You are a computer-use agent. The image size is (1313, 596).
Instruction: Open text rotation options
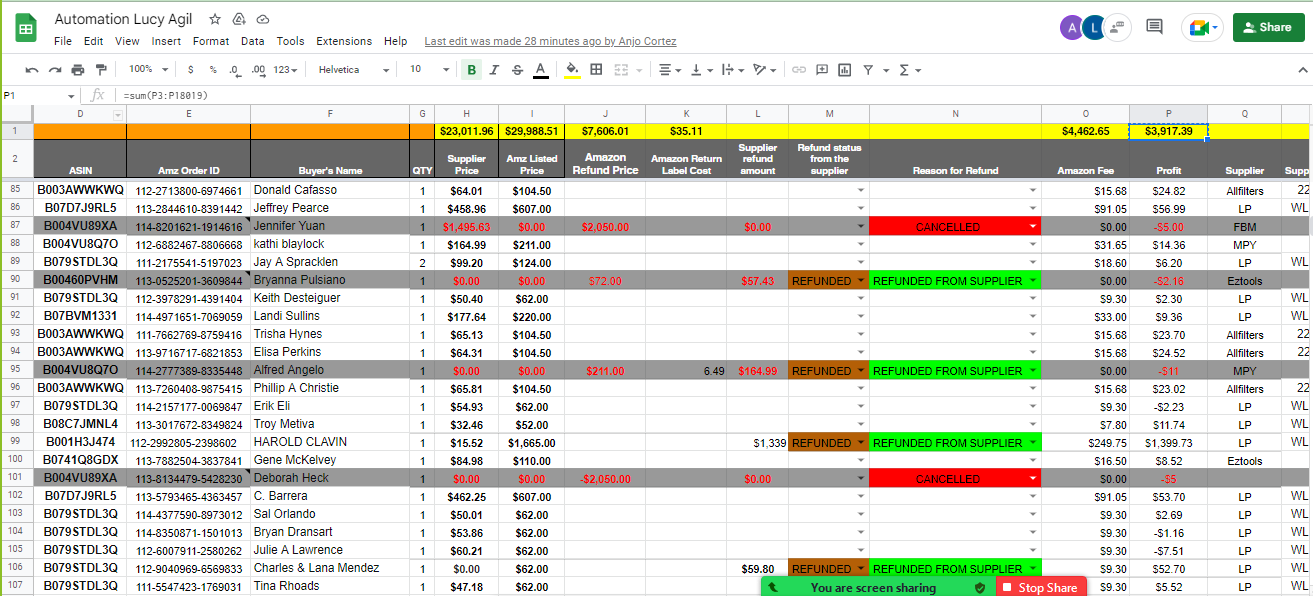click(x=764, y=70)
